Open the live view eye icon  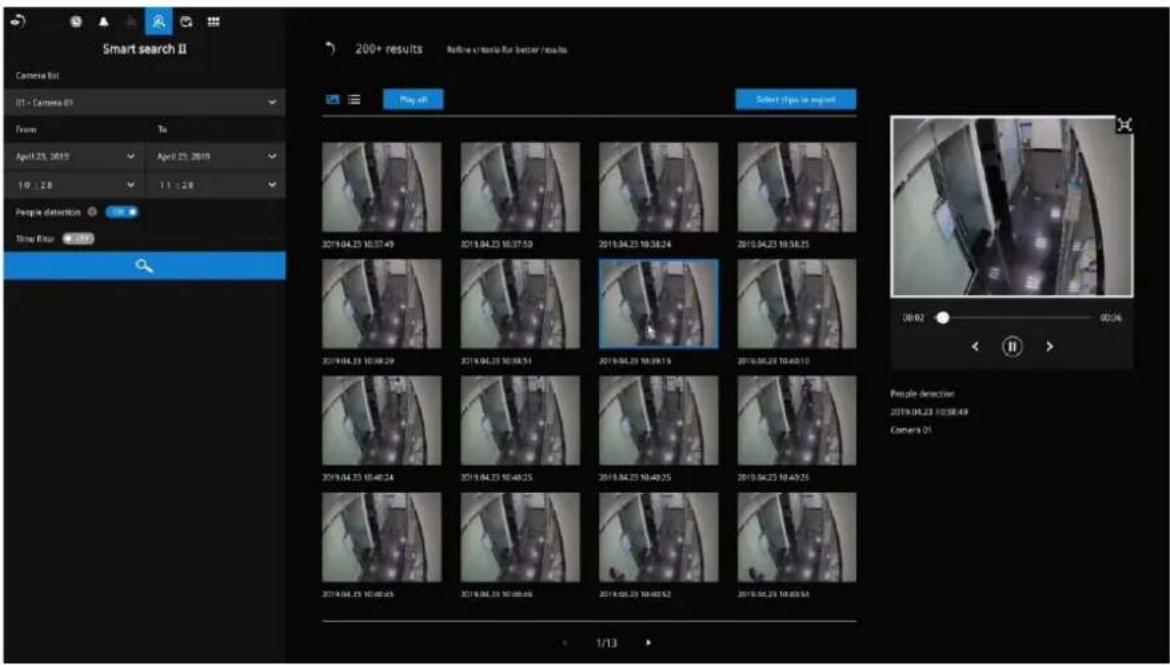(18, 22)
